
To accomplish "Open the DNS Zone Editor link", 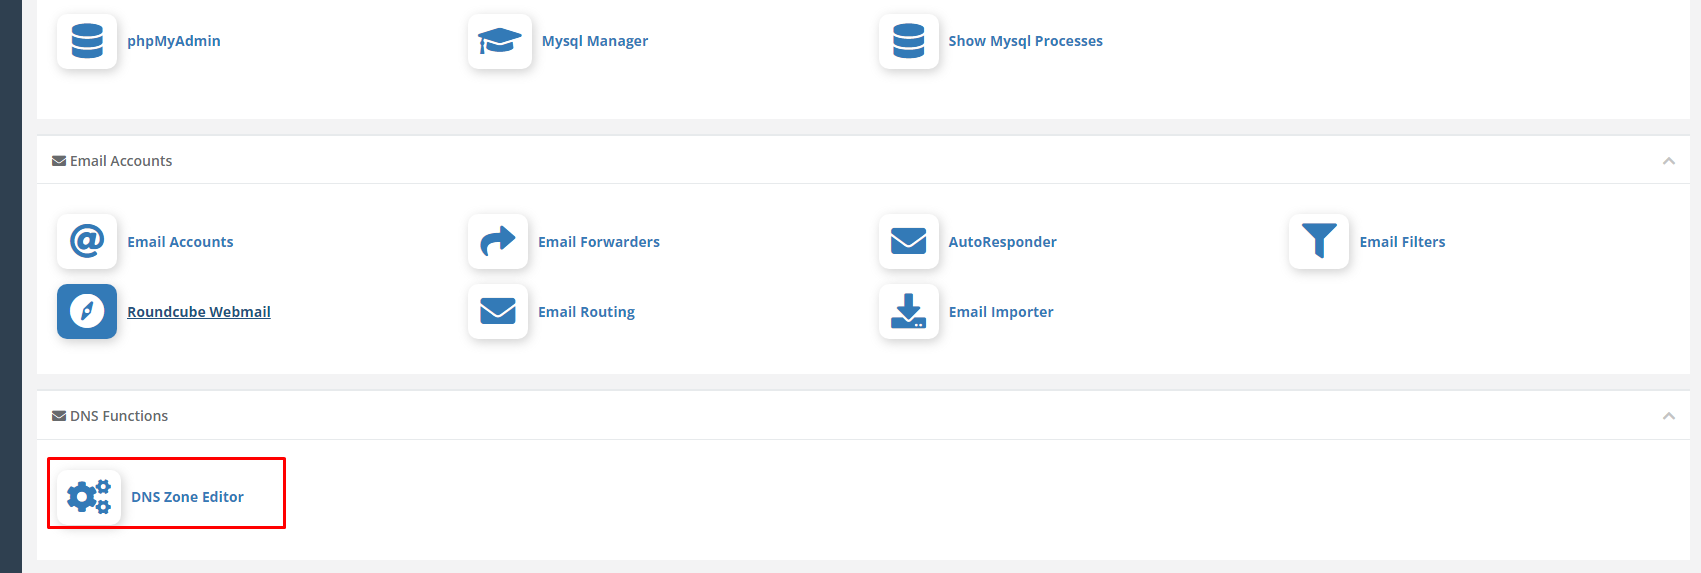I will (x=188, y=497).
